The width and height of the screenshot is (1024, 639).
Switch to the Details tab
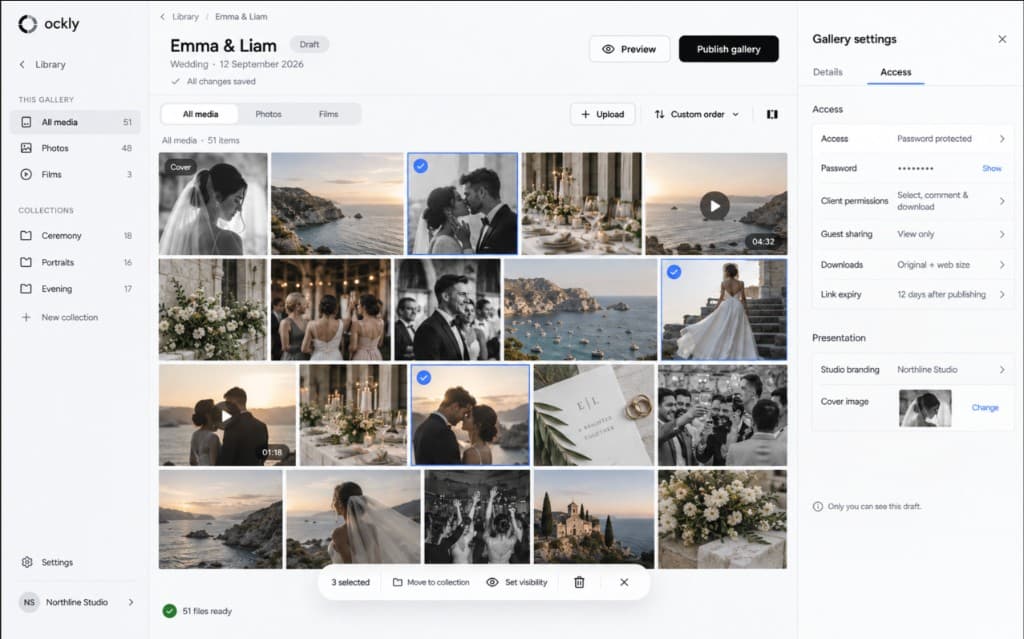[x=827, y=73]
